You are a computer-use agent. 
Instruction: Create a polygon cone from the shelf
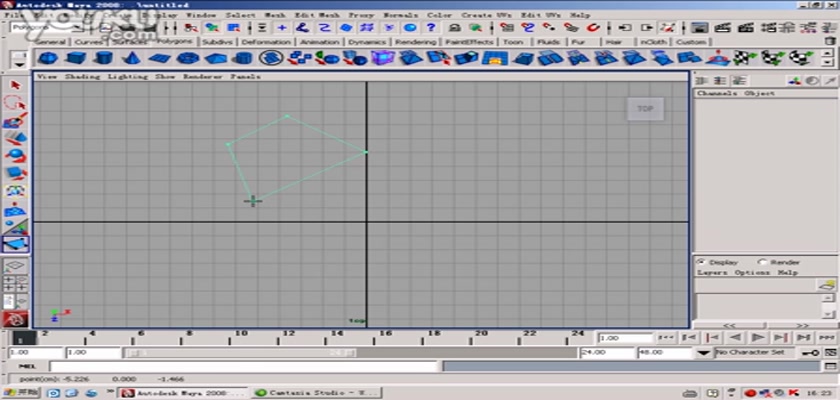click(x=130, y=59)
